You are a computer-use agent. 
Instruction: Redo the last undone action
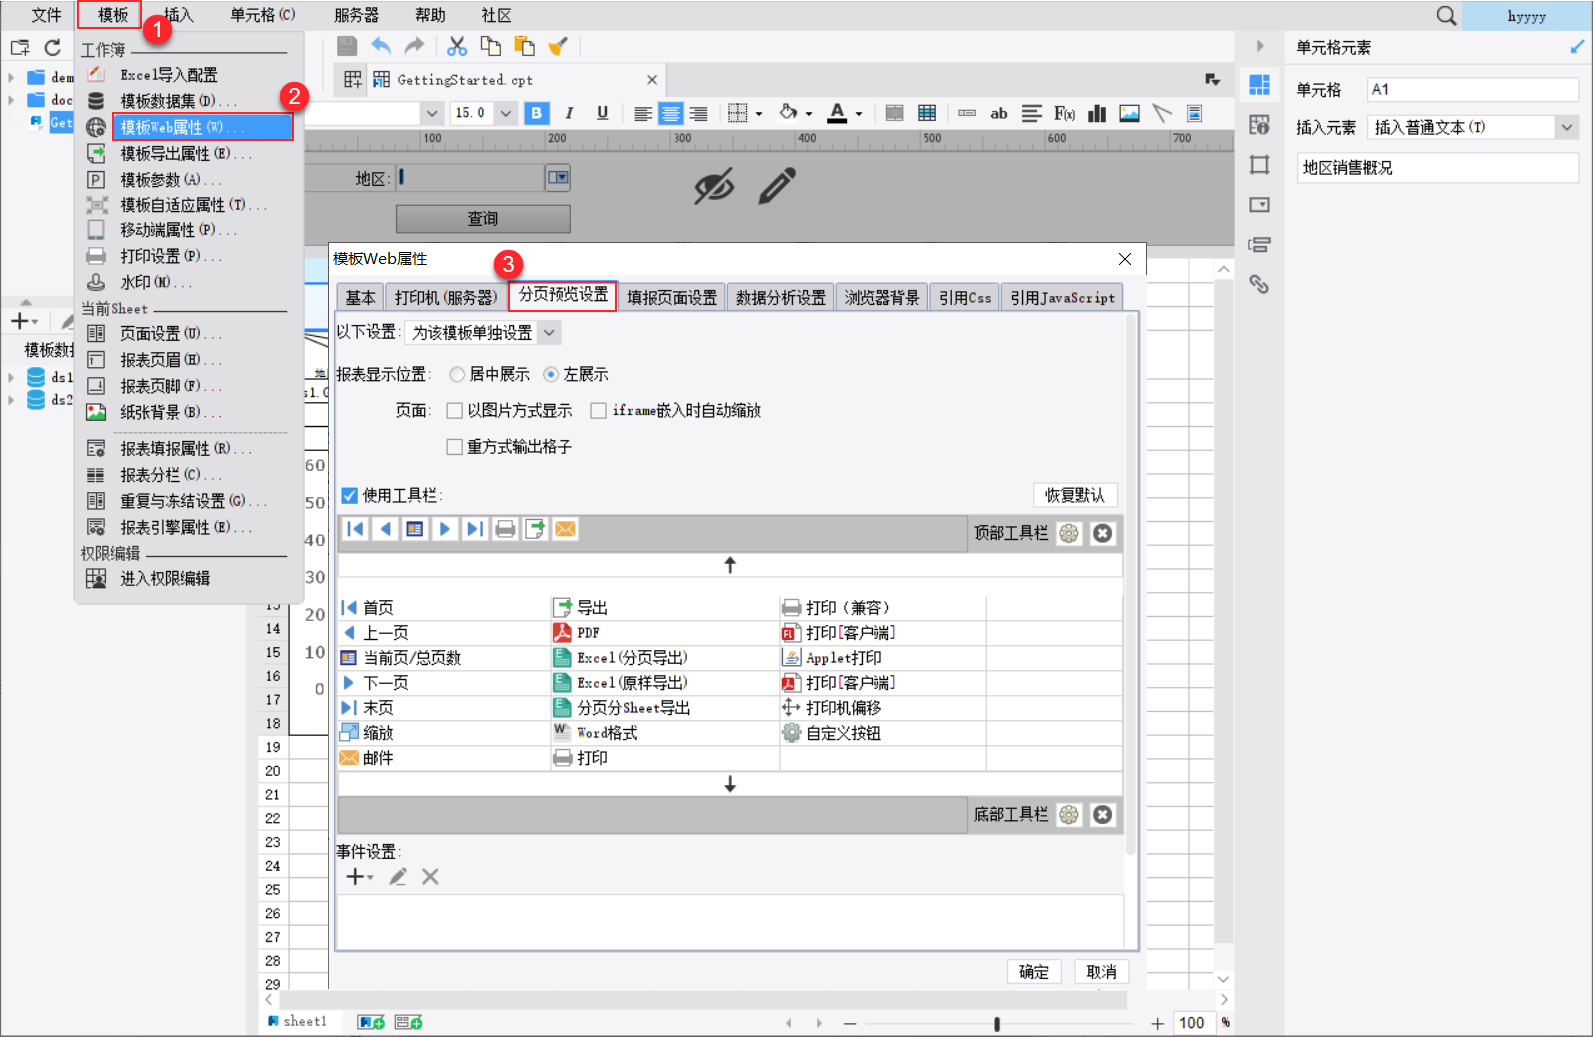click(414, 46)
